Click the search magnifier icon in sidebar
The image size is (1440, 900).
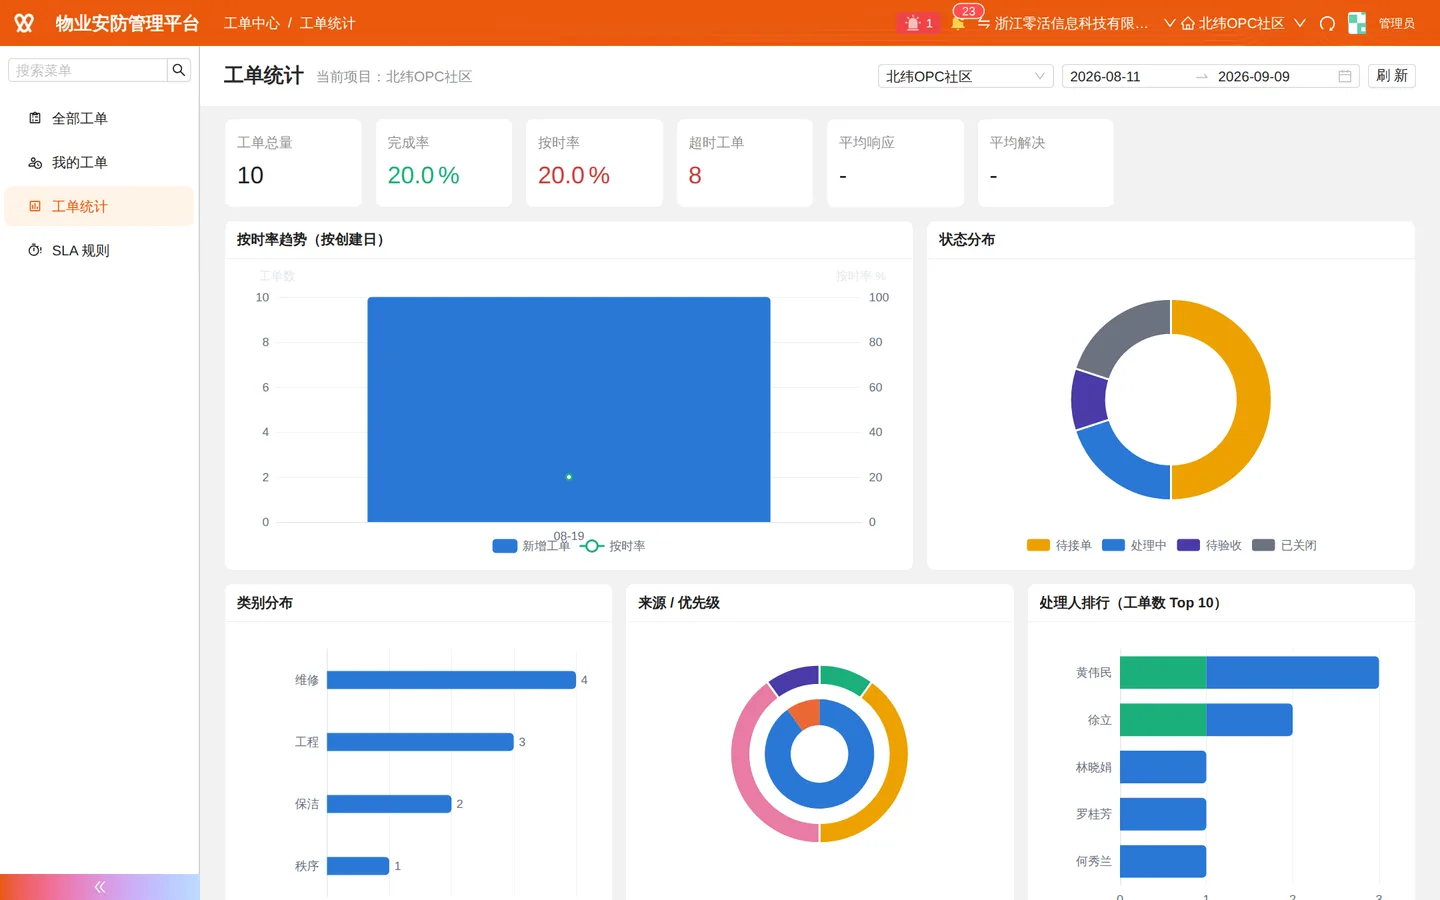(179, 70)
